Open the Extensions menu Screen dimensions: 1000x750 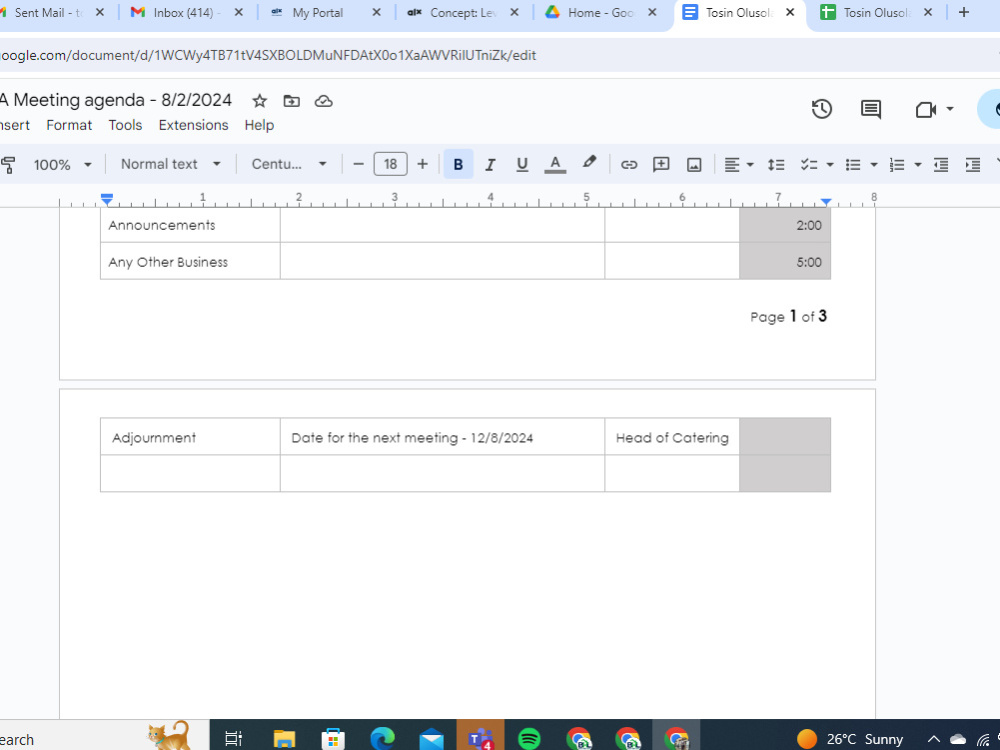pos(193,125)
